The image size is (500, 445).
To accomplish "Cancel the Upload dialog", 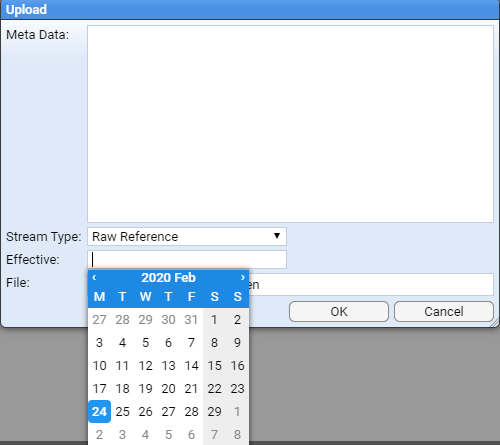I will click(444, 312).
